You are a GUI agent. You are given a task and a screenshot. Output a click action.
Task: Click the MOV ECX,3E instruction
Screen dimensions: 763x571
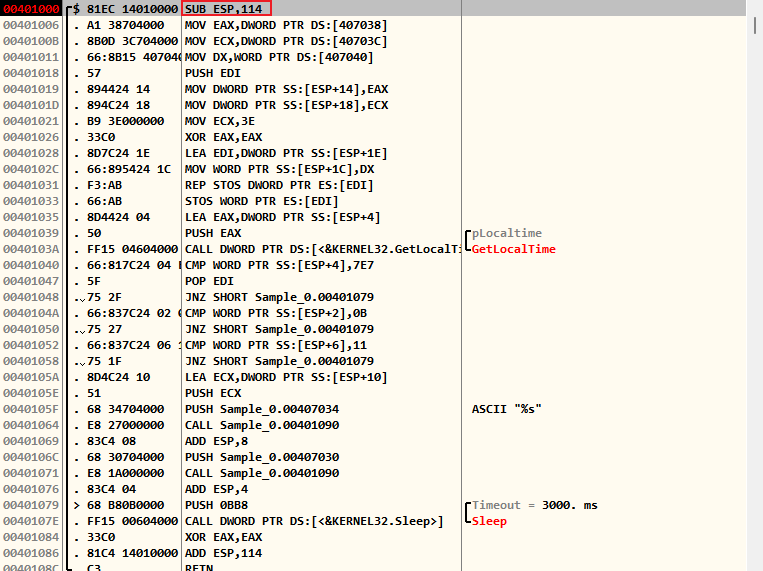219,121
